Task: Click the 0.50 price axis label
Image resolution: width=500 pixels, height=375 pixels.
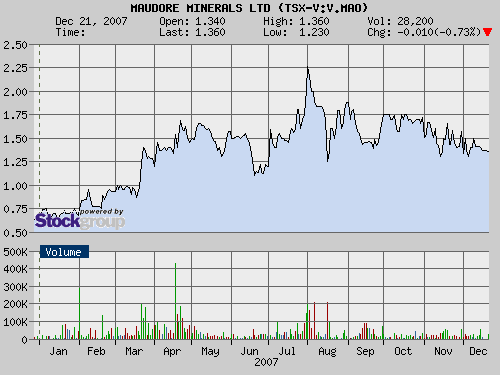Action: 15,233
